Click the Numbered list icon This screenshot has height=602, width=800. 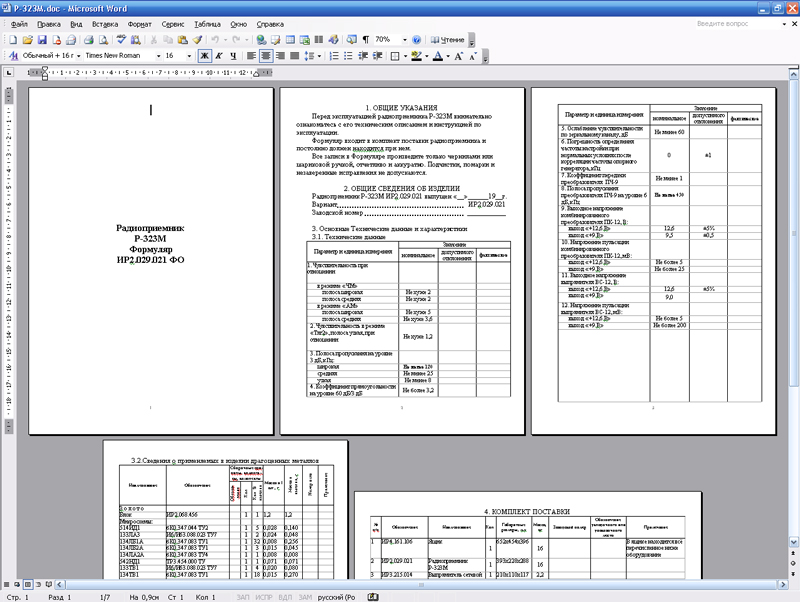point(334,56)
